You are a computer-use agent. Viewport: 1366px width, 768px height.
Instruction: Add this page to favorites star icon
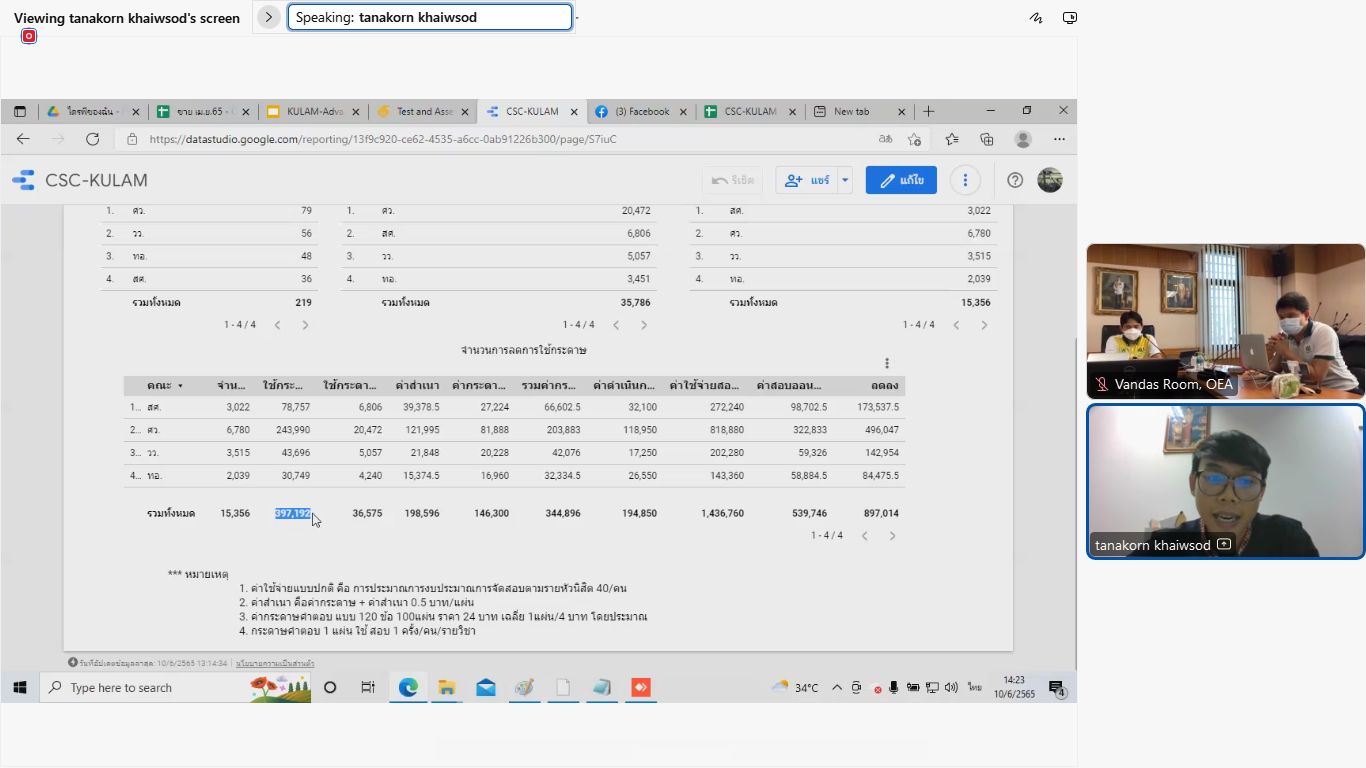click(x=914, y=139)
